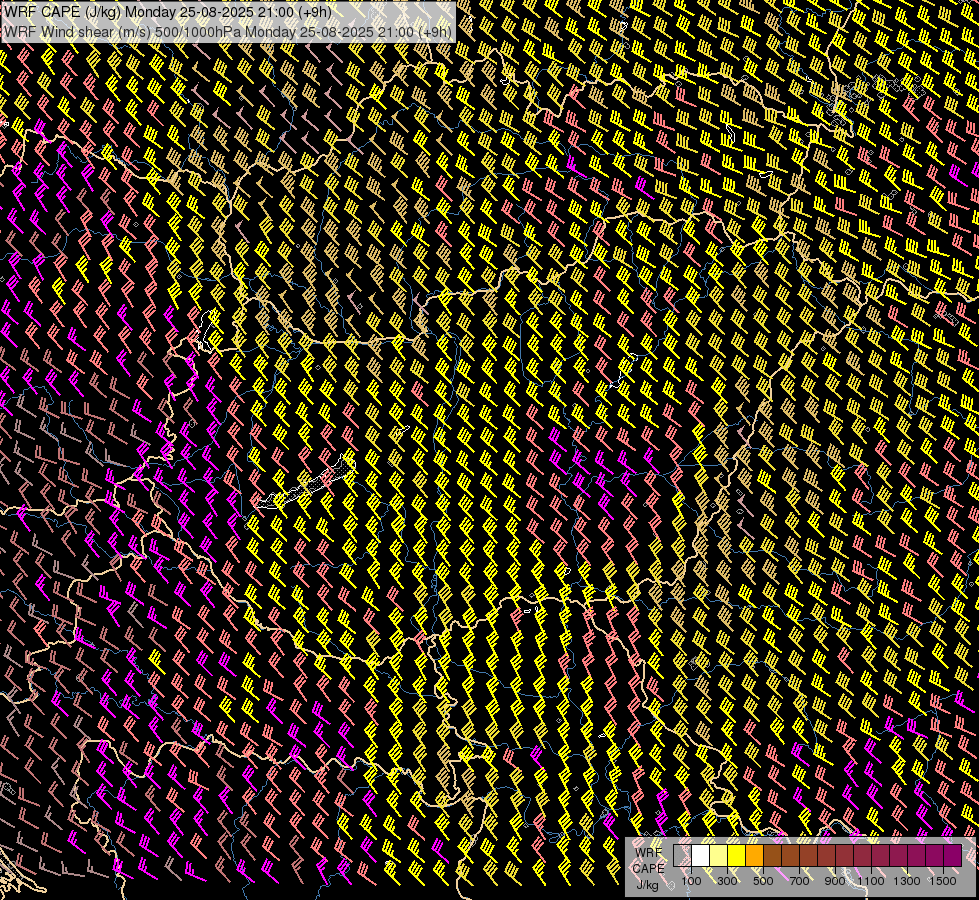Click the 100 label in the legend

(x=691, y=881)
